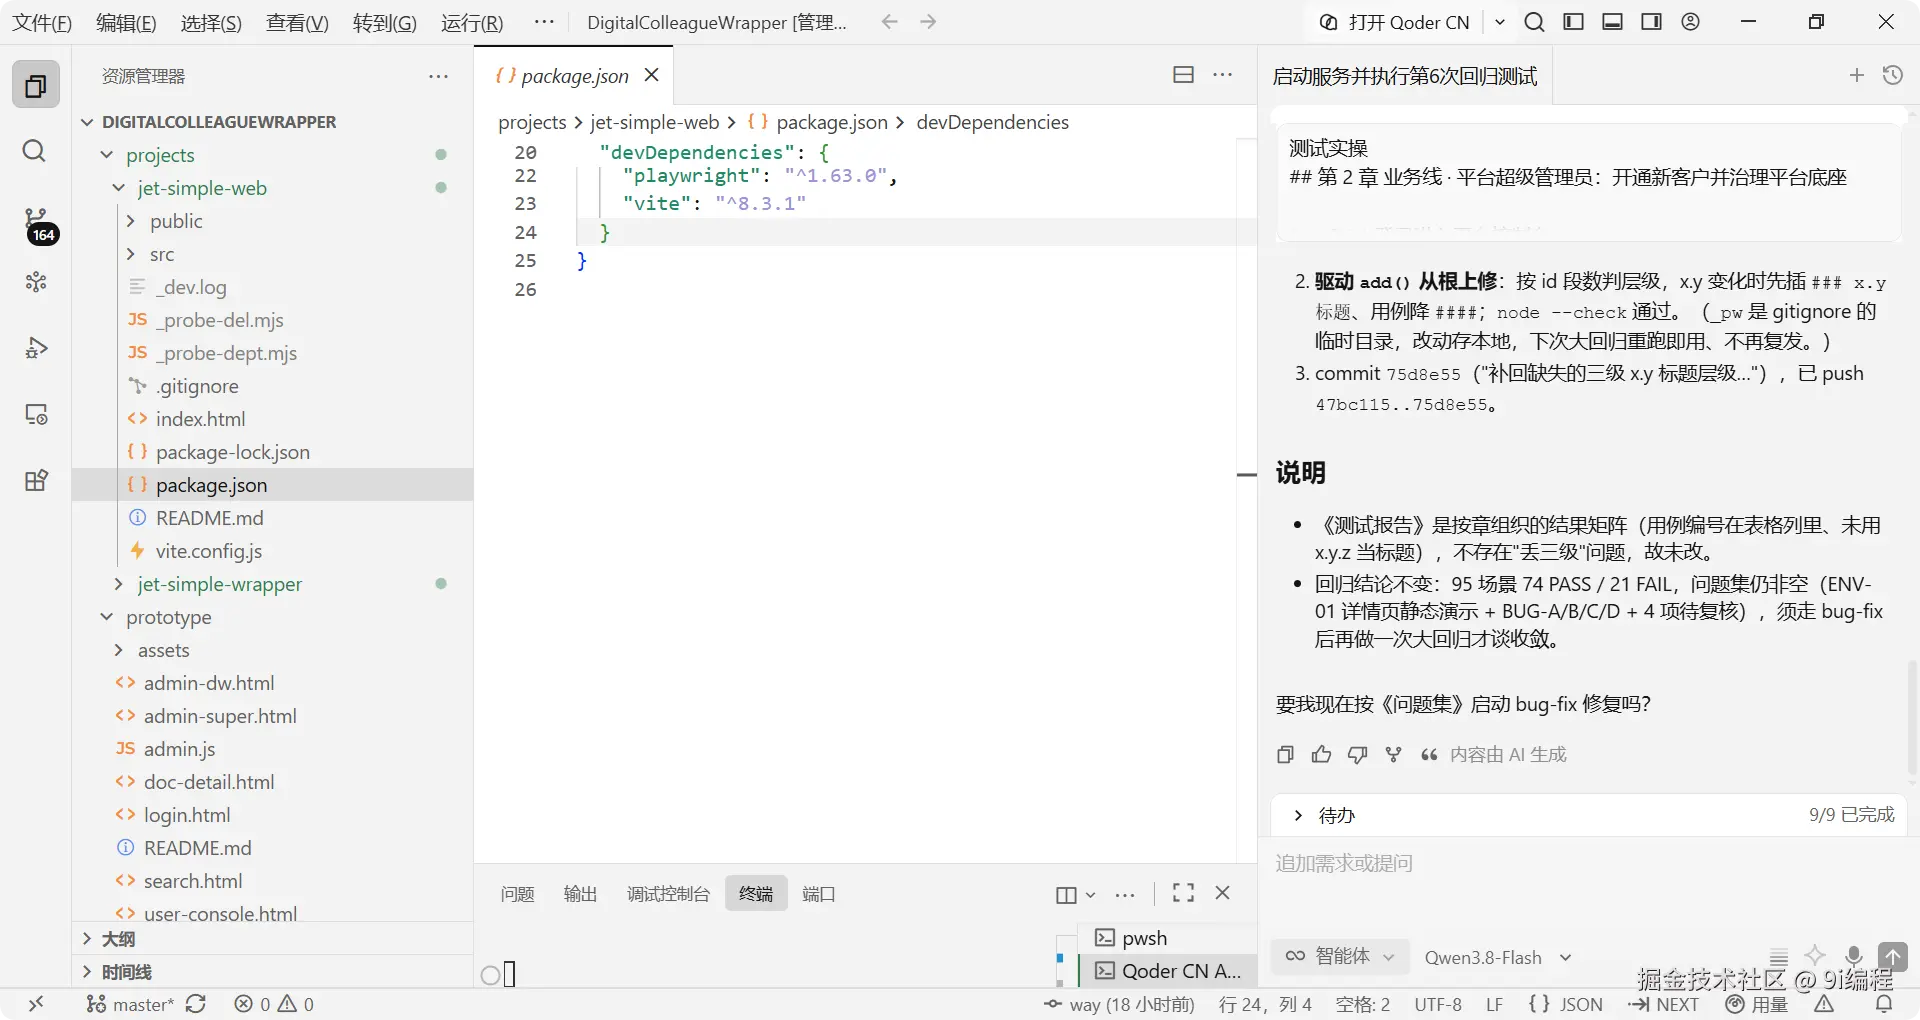The height and width of the screenshot is (1020, 1920).
Task: Switch to the 调试控制台 tab
Action: coord(668,894)
